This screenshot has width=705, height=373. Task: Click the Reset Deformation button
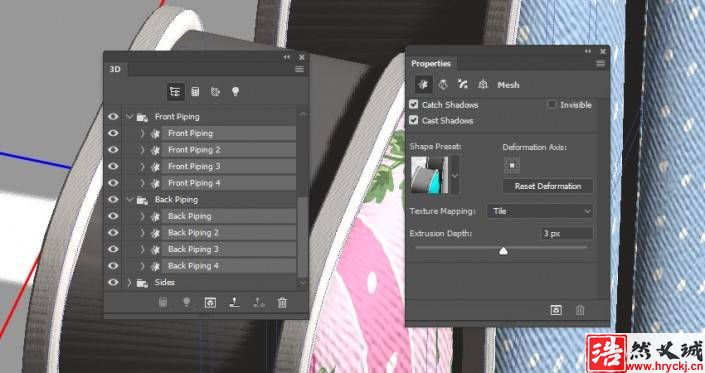pyautogui.click(x=548, y=186)
